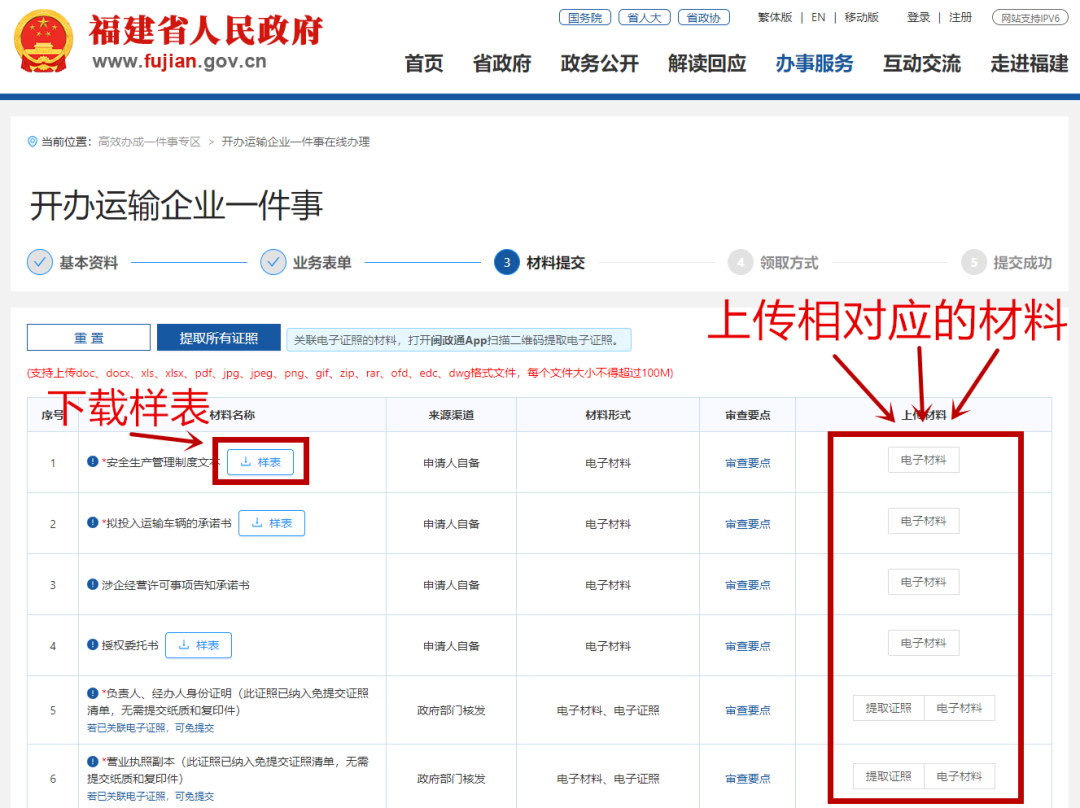Screen dimensions: 1080x808
Task: Click the download icon on 安全生产管理制度文本 样表
Action: tap(245, 461)
